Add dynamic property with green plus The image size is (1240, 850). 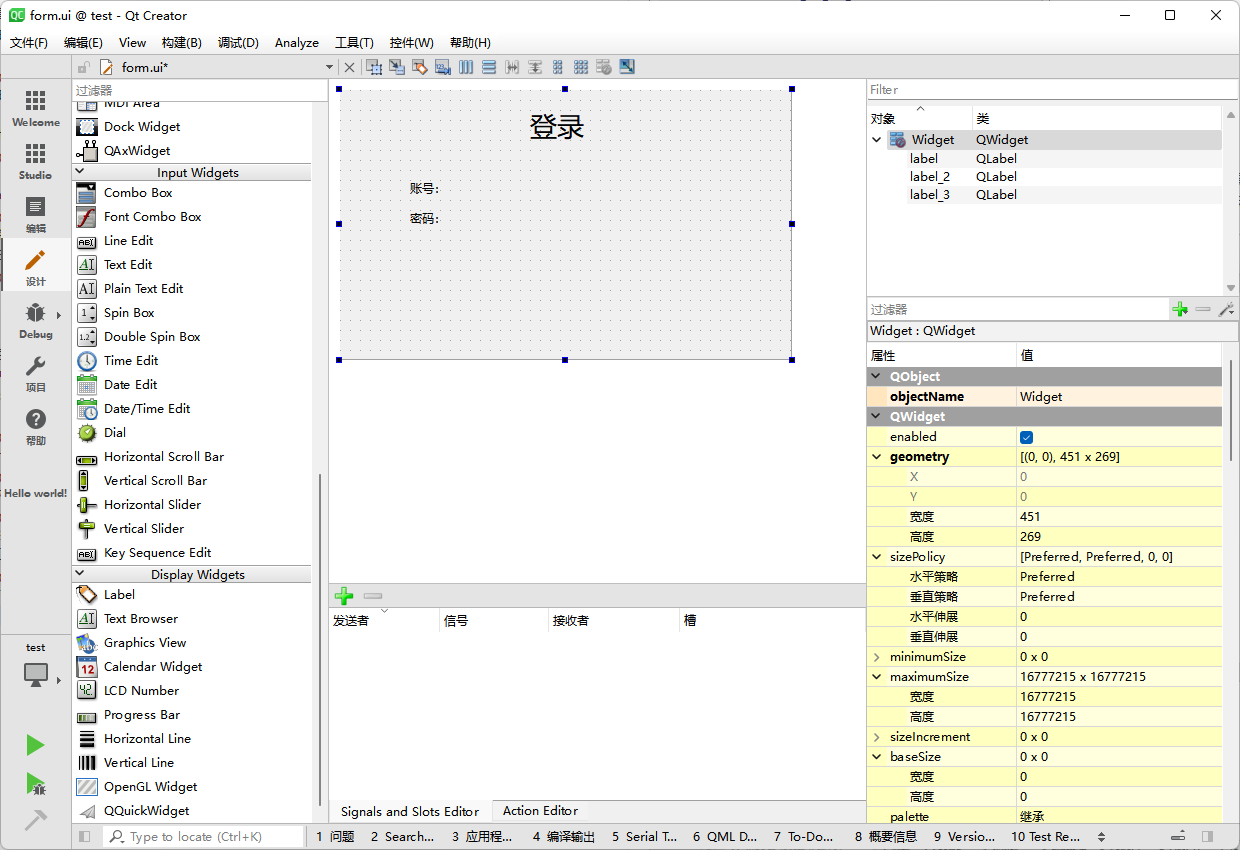(1180, 310)
